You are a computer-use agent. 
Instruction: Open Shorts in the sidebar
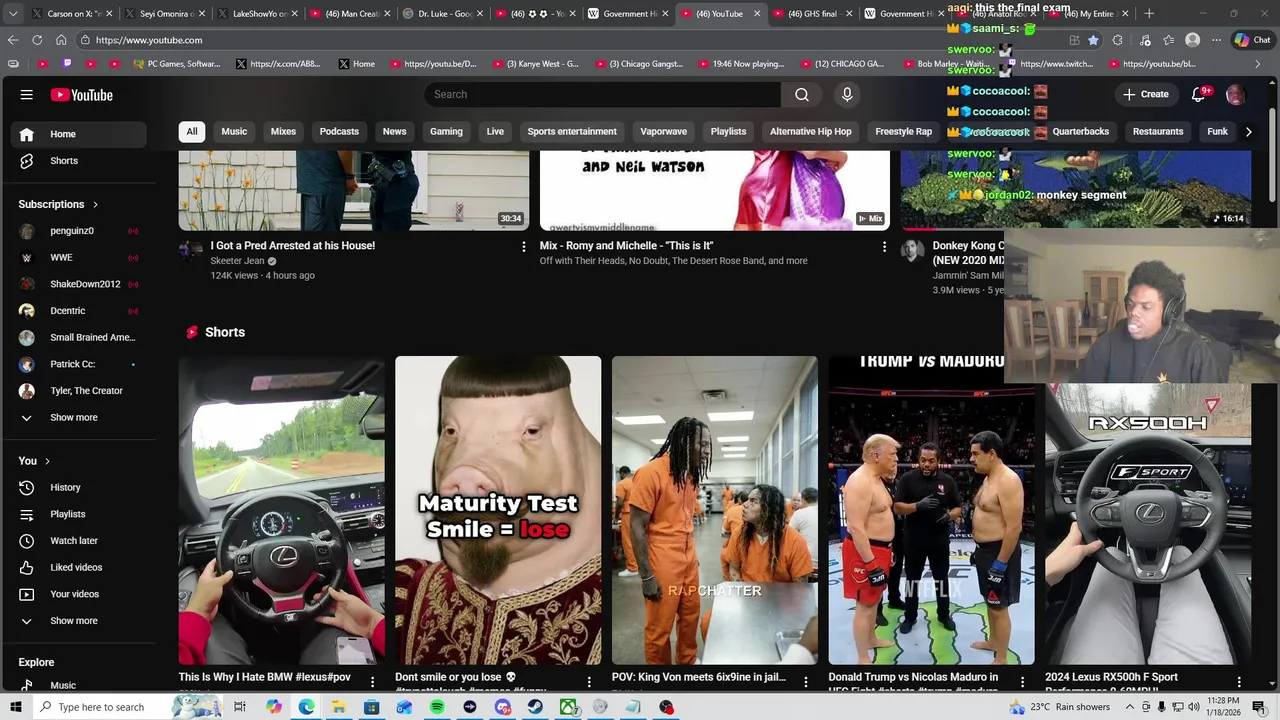pyautogui.click(x=79, y=161)
